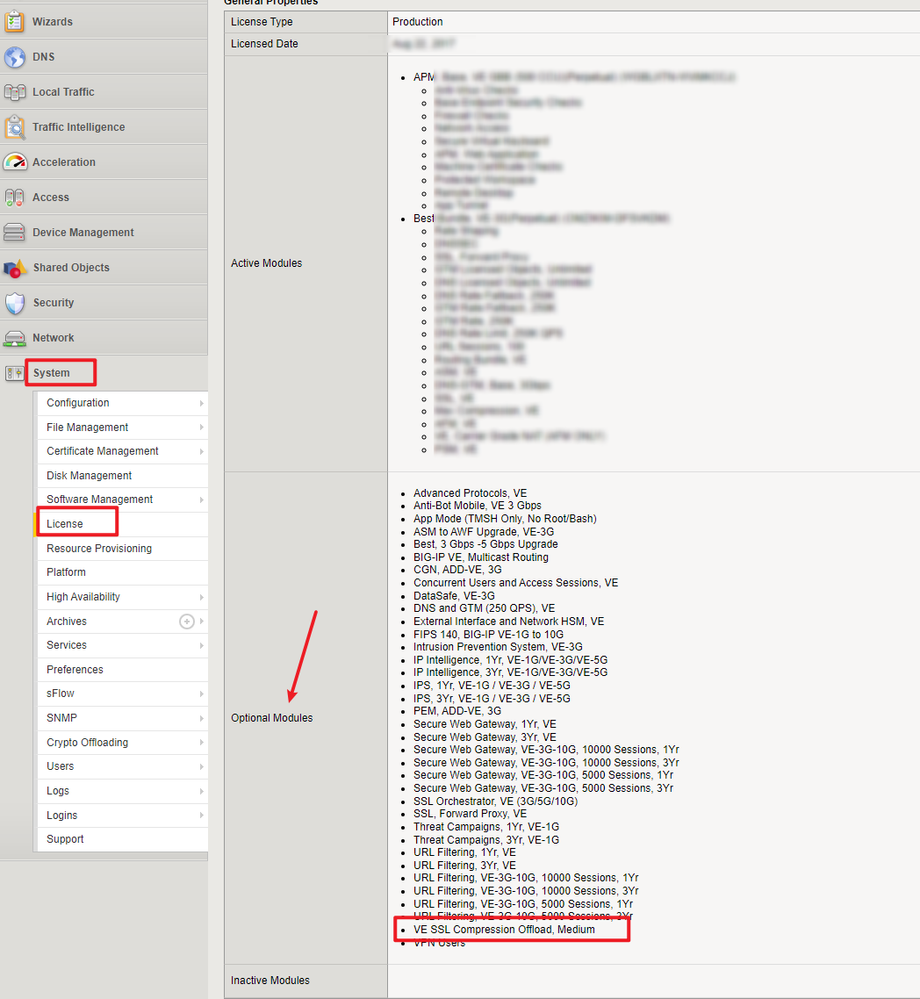
Task: Expand the Users submenu arrow
Action: click(x=201, y=766)
